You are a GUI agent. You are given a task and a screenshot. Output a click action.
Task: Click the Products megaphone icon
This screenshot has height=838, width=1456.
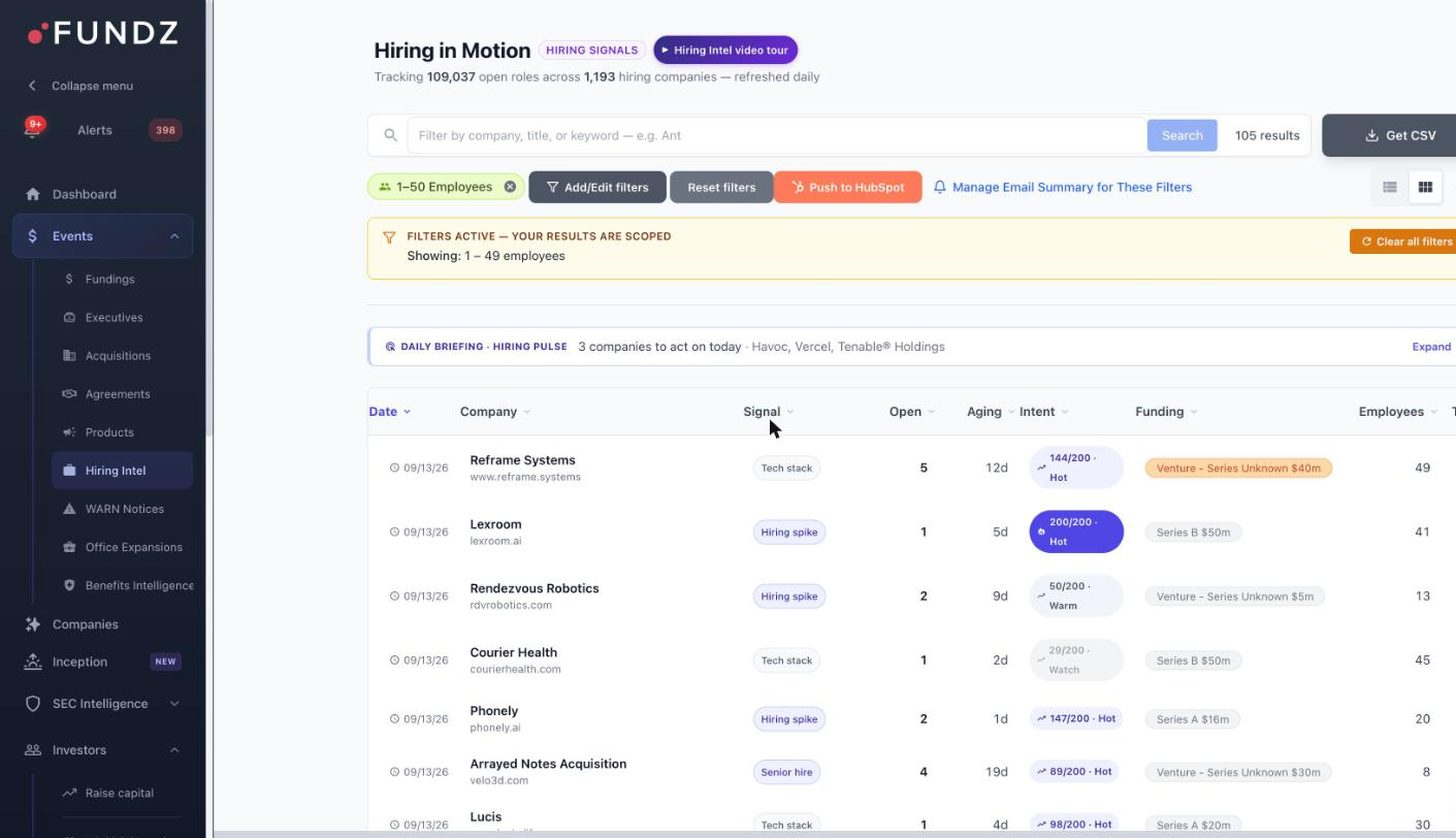click(69, 432)
